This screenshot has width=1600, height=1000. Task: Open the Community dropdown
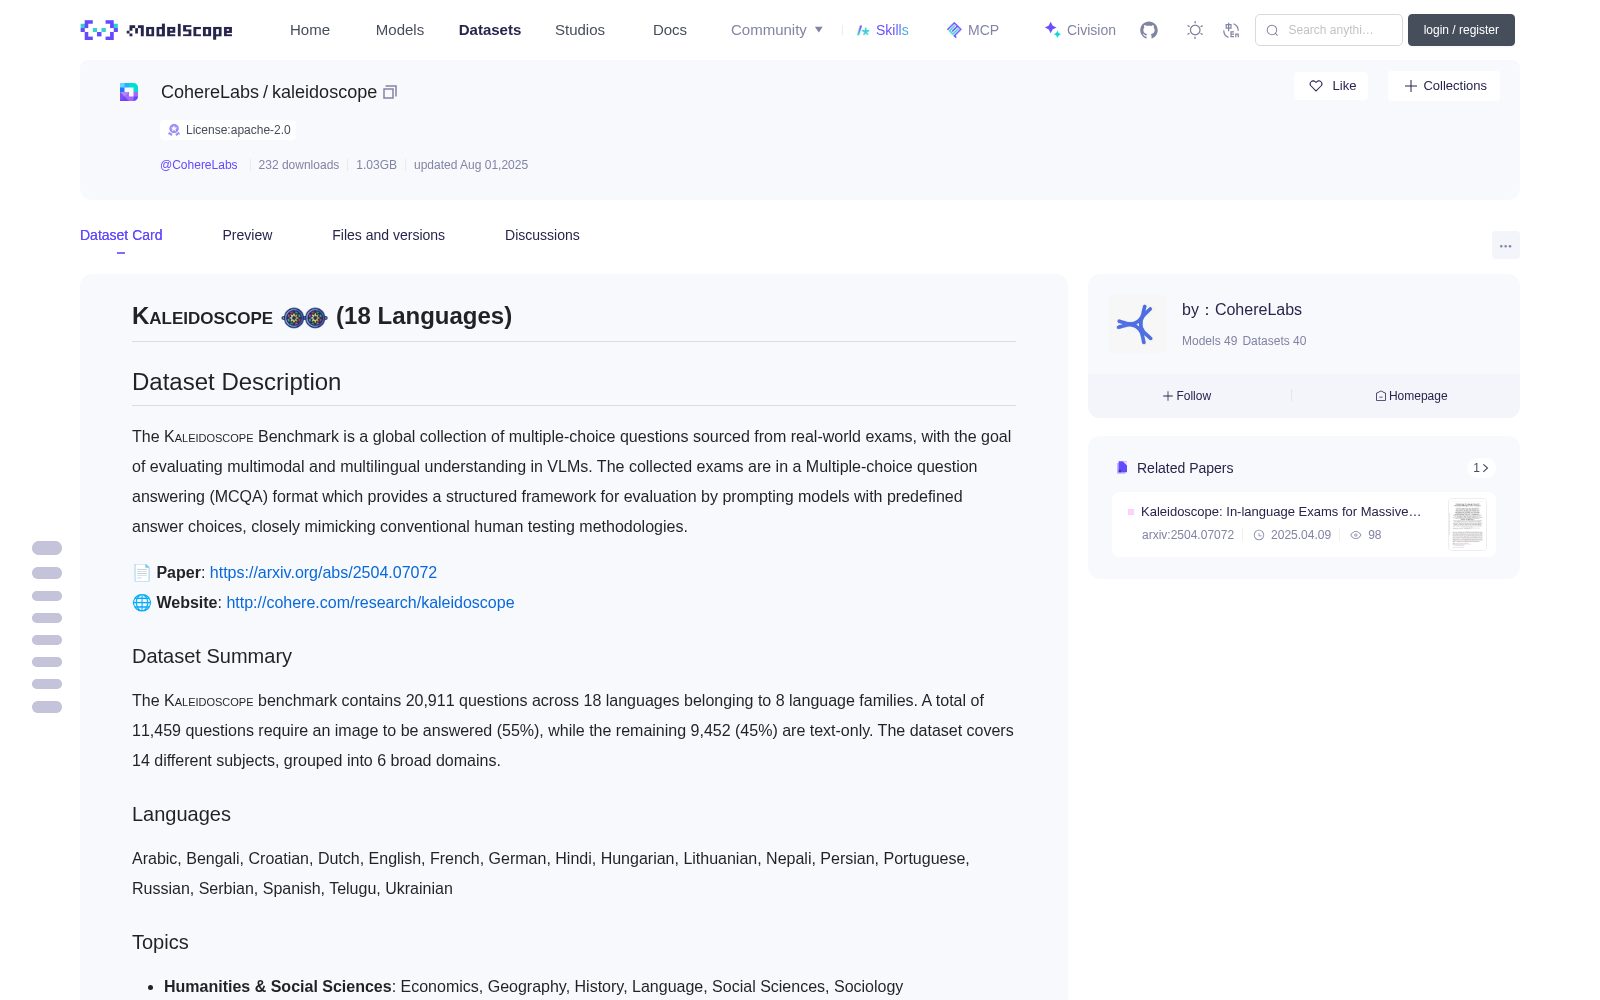[x=777, y=30]
